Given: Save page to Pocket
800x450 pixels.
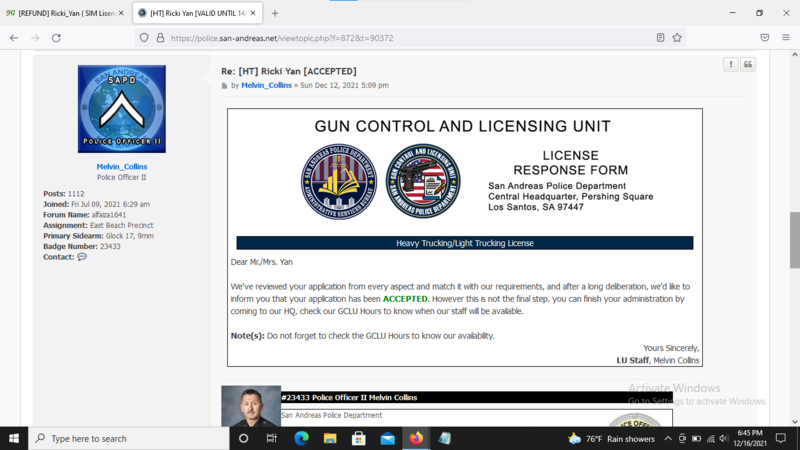Looking at the screenshot, I should (x=764, y=37).
